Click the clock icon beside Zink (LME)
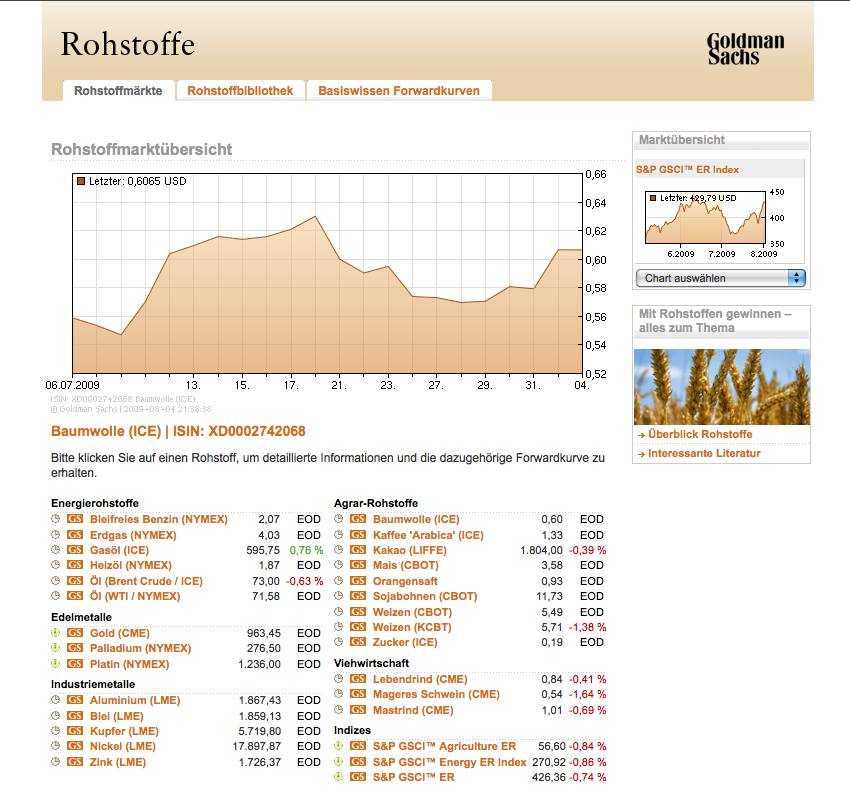This screenshot has height=808, width=850. (x=55, y=761)
